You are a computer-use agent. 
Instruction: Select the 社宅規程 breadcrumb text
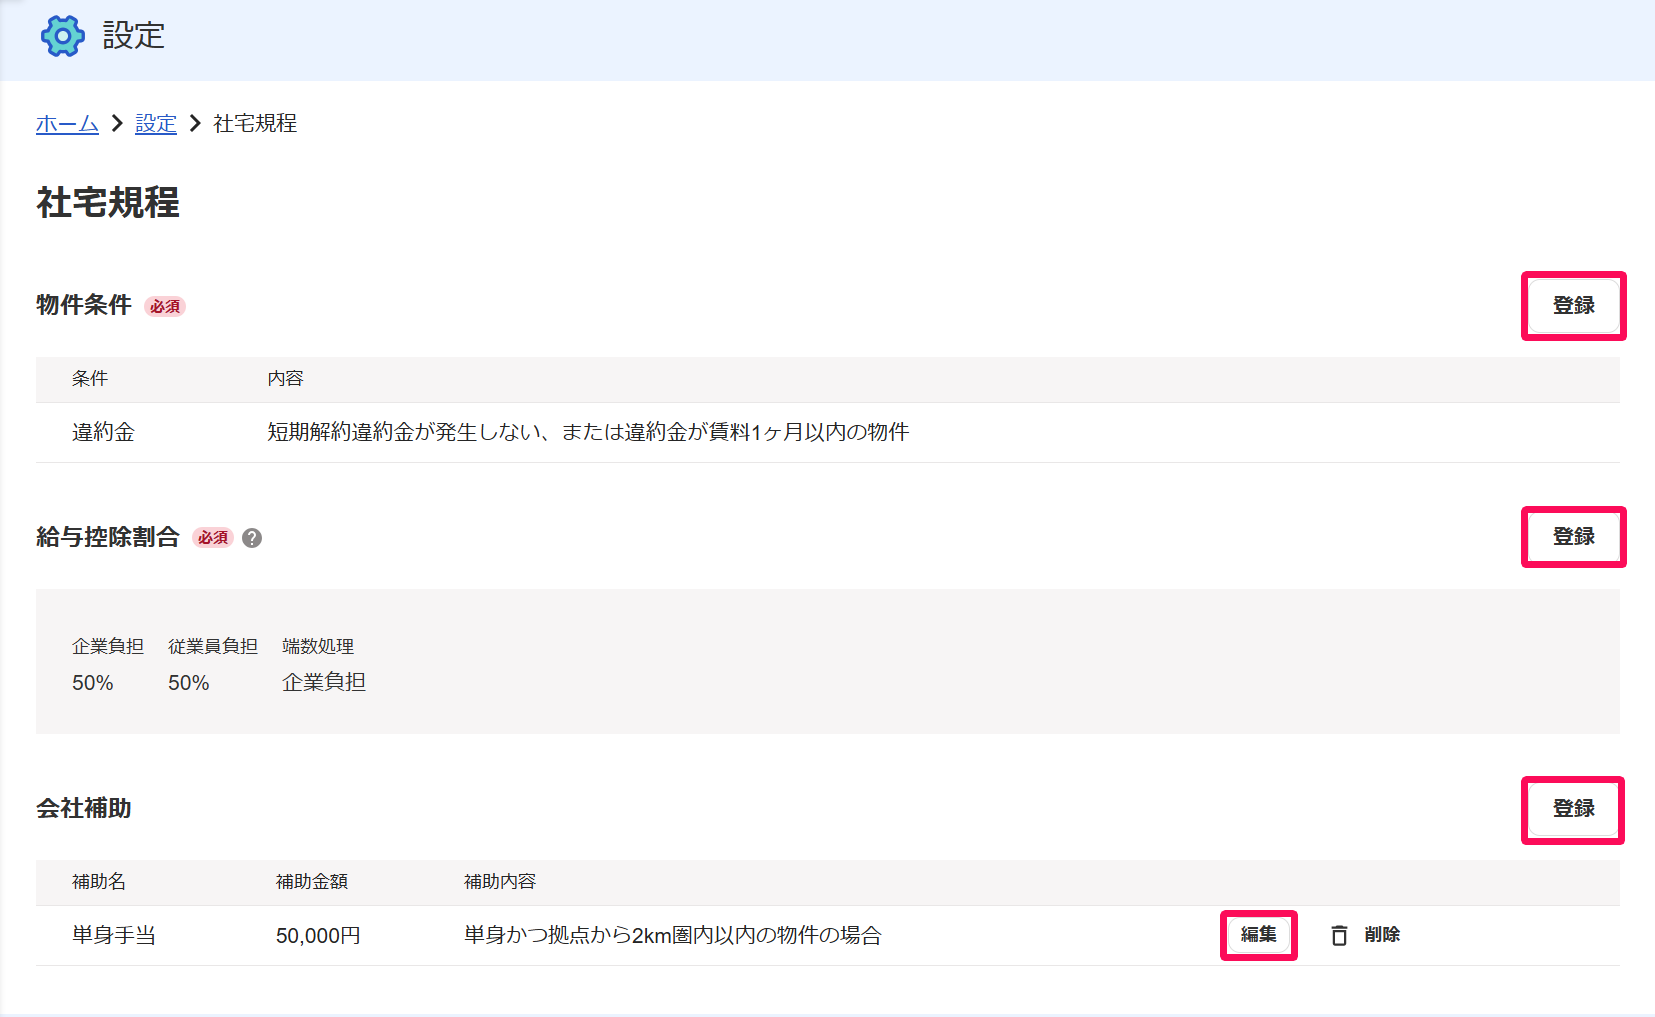click(x=255, y=123)
